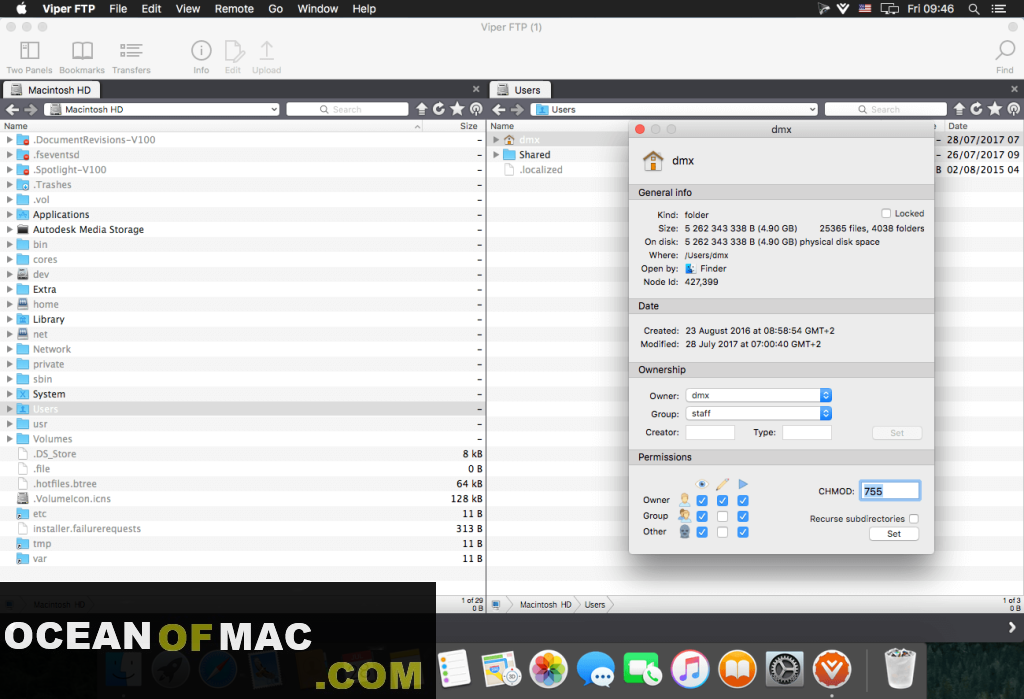The width and height of the screenshot is (1024, 699).
Task: Close the Macintosh HD panel tab
Action: point(476,89)
